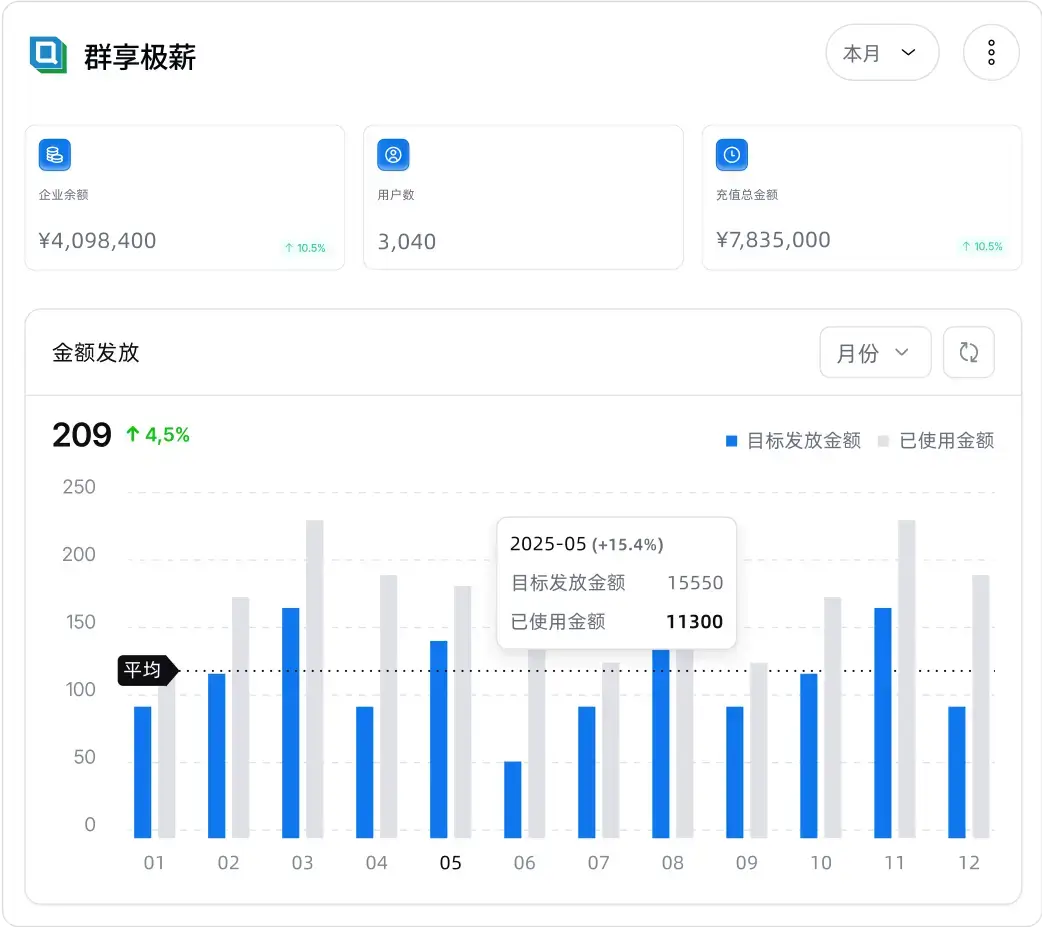Viewport: 1042px width, 927px height.
Task: Click the 群享极薪 app logo icon
Action: click(48, 55)
